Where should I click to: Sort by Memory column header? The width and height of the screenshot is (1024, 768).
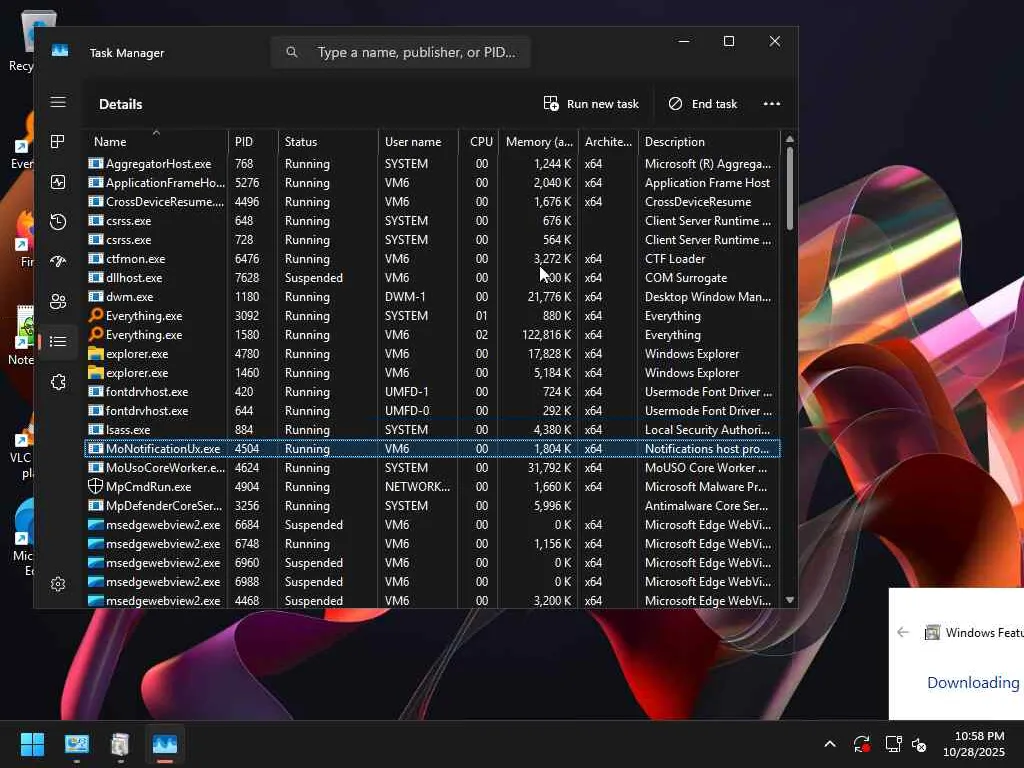(x=539, y=142)
